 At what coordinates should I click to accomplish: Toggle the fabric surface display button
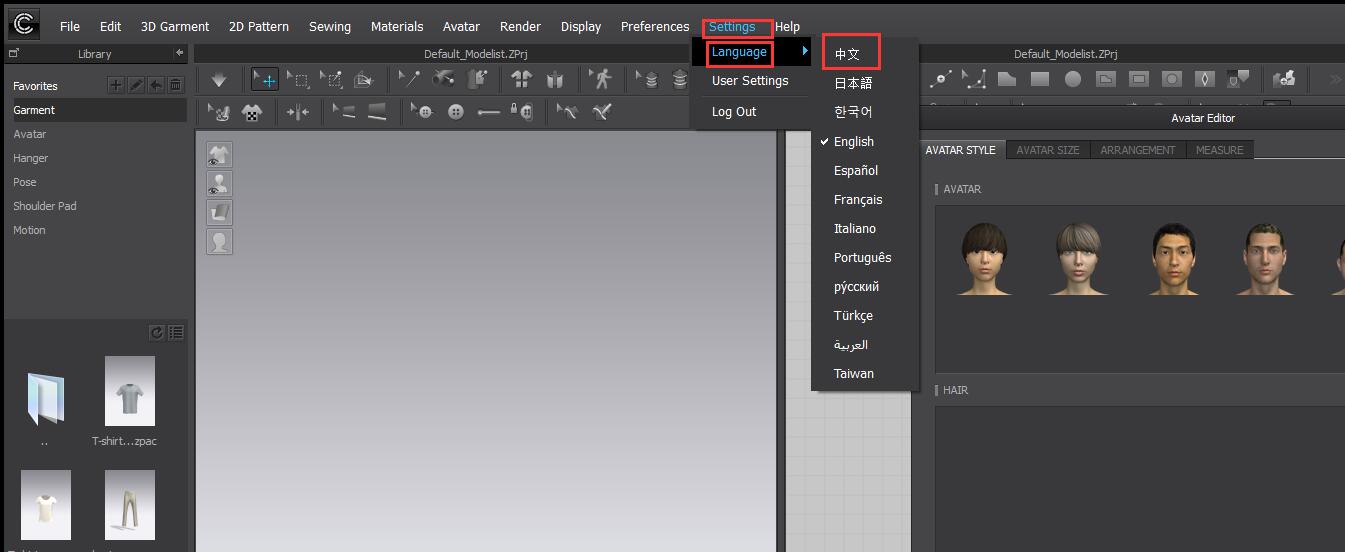pyautogui.click(x=219, y=212)
